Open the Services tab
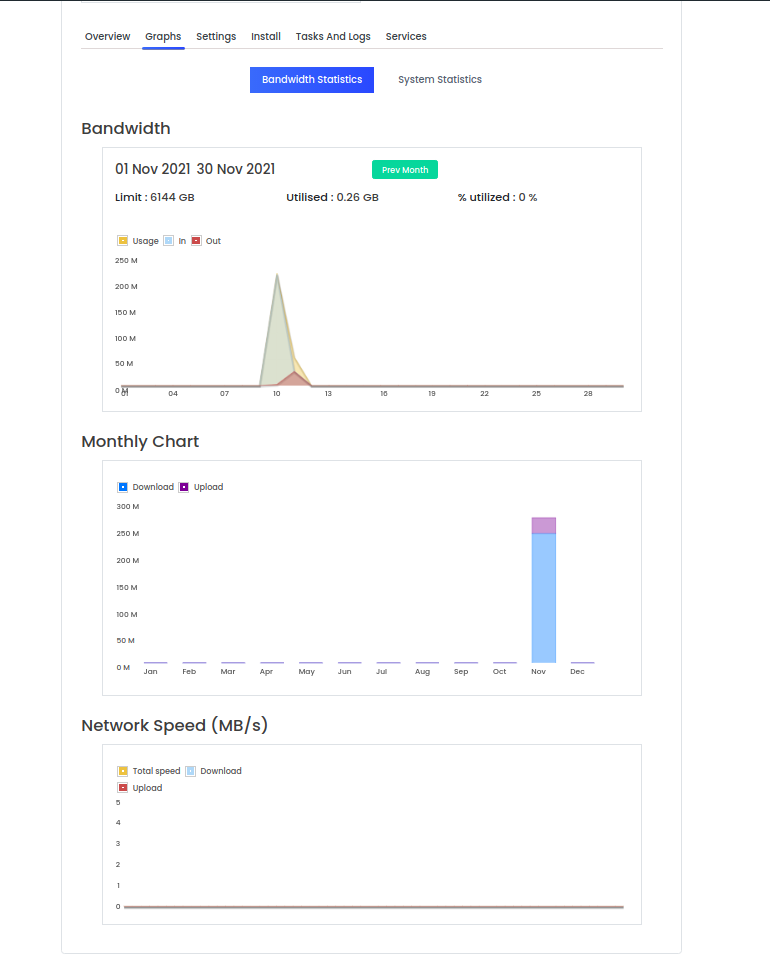Image resolution: width=770 pixels, height=956 pixels. pos(406,37)
